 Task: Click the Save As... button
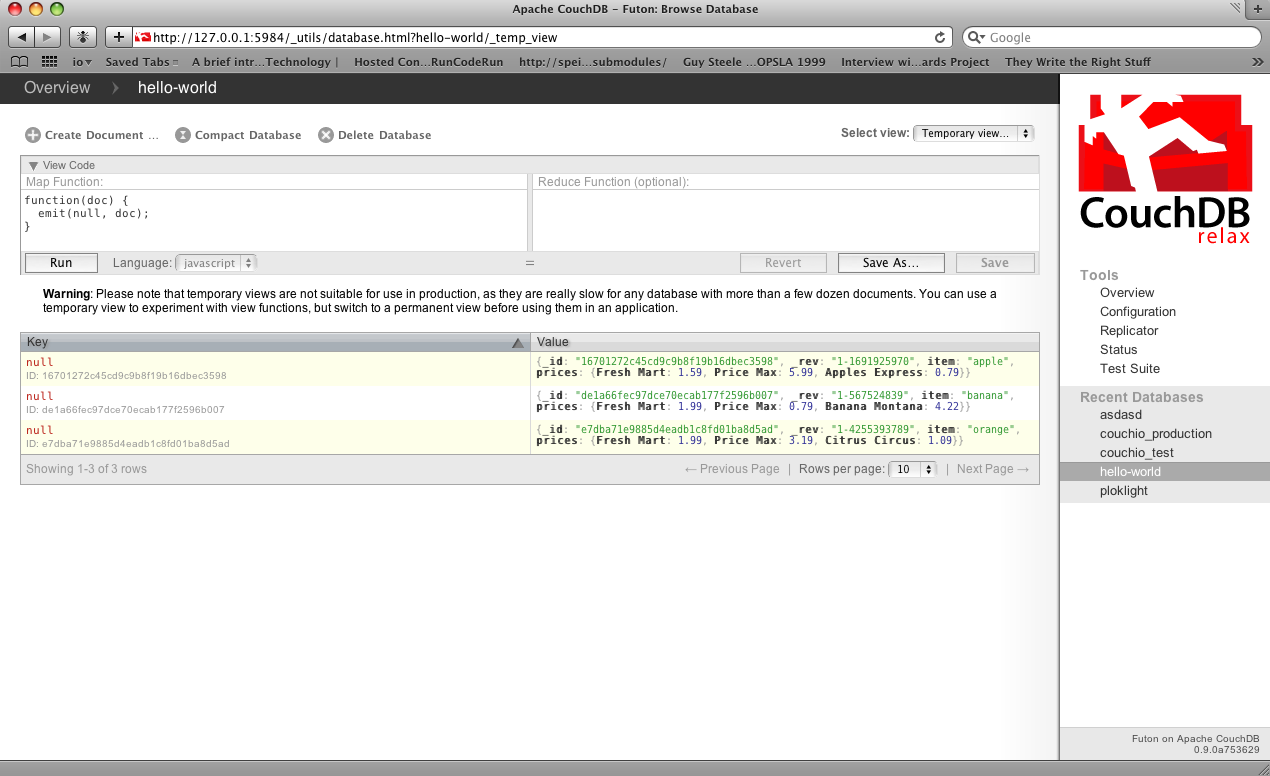tap(891, 263)
